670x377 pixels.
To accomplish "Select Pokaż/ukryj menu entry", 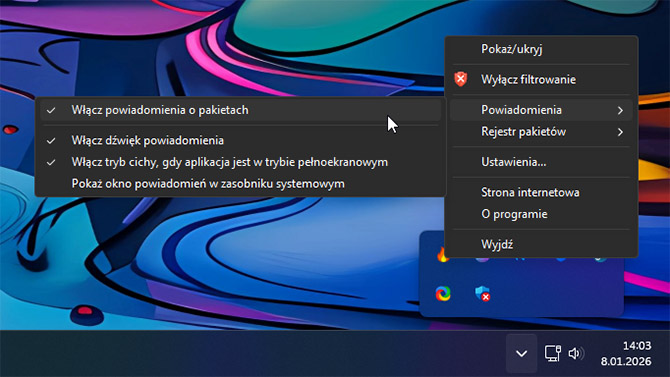I will pyautogui.click(x=541, y=50).
